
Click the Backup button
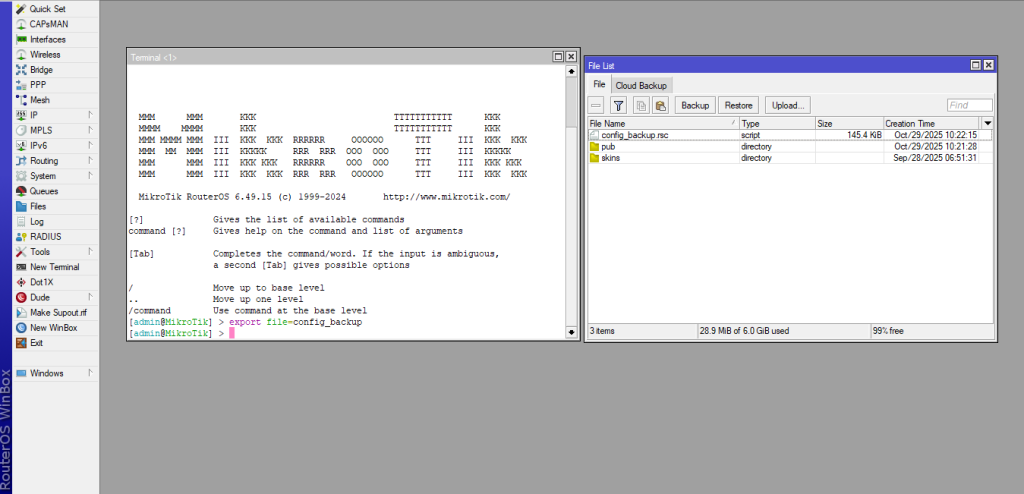pyautogui.click(x=695, y=105)
